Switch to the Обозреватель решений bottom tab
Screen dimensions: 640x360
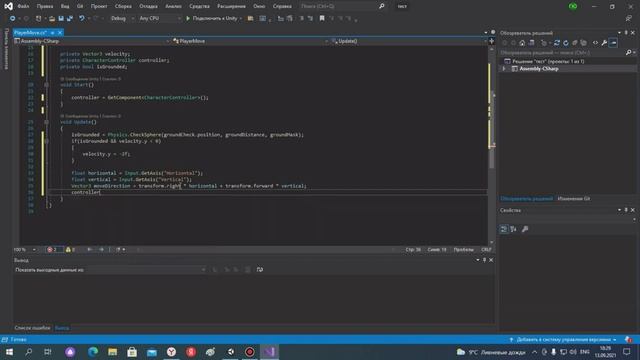[x=527, y=199]
